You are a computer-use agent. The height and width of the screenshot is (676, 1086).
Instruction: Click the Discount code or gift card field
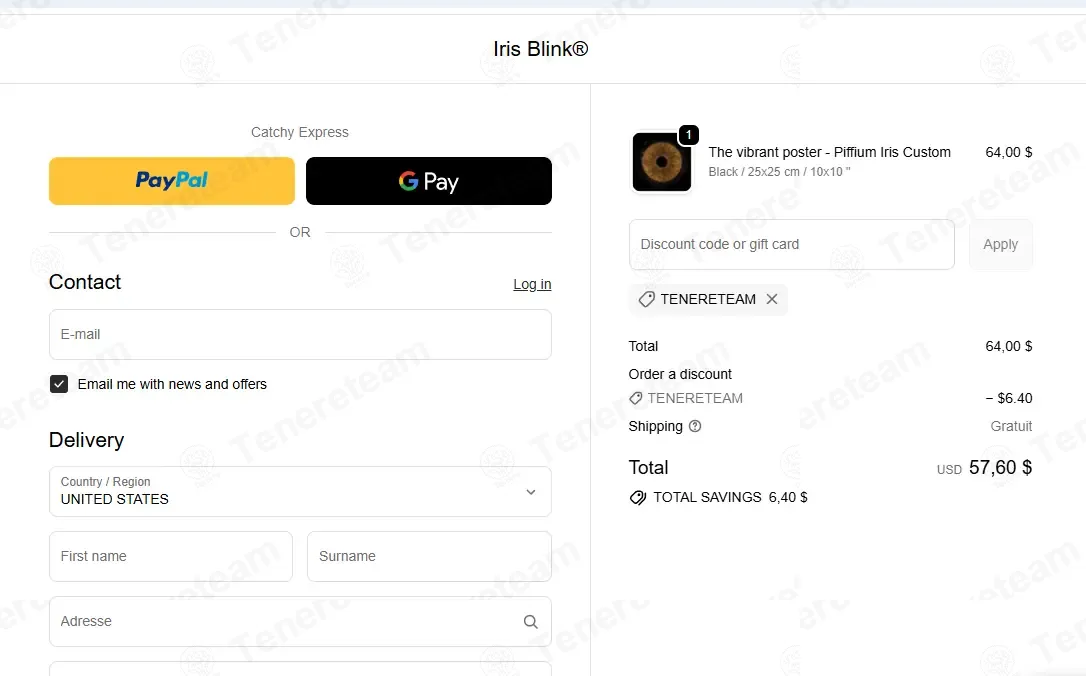point(792,244)
